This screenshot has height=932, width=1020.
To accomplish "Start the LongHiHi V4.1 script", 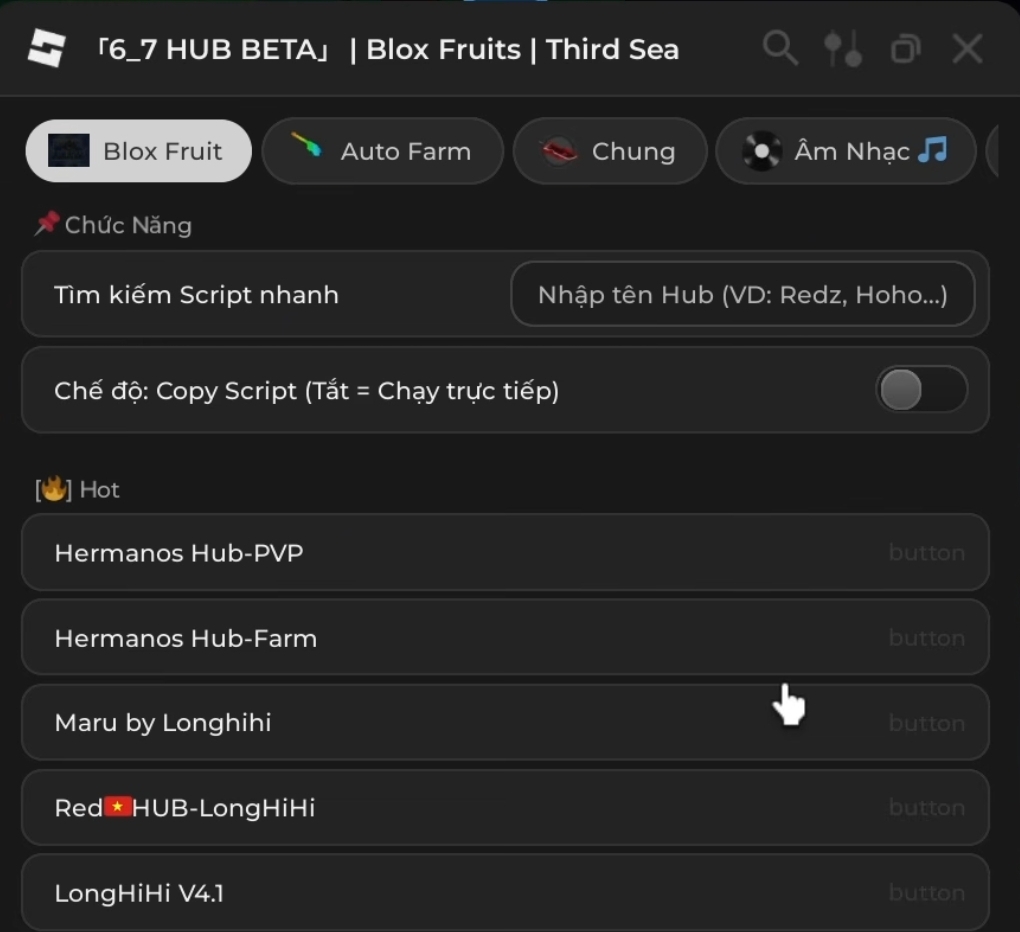I will [x=505, y=892].
